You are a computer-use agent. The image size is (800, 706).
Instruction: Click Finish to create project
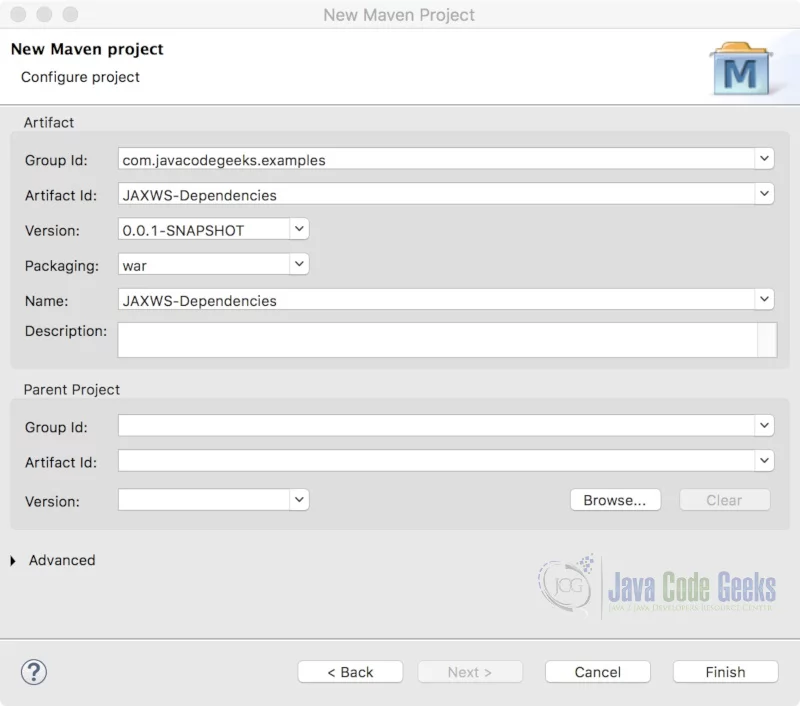point(726,672)
